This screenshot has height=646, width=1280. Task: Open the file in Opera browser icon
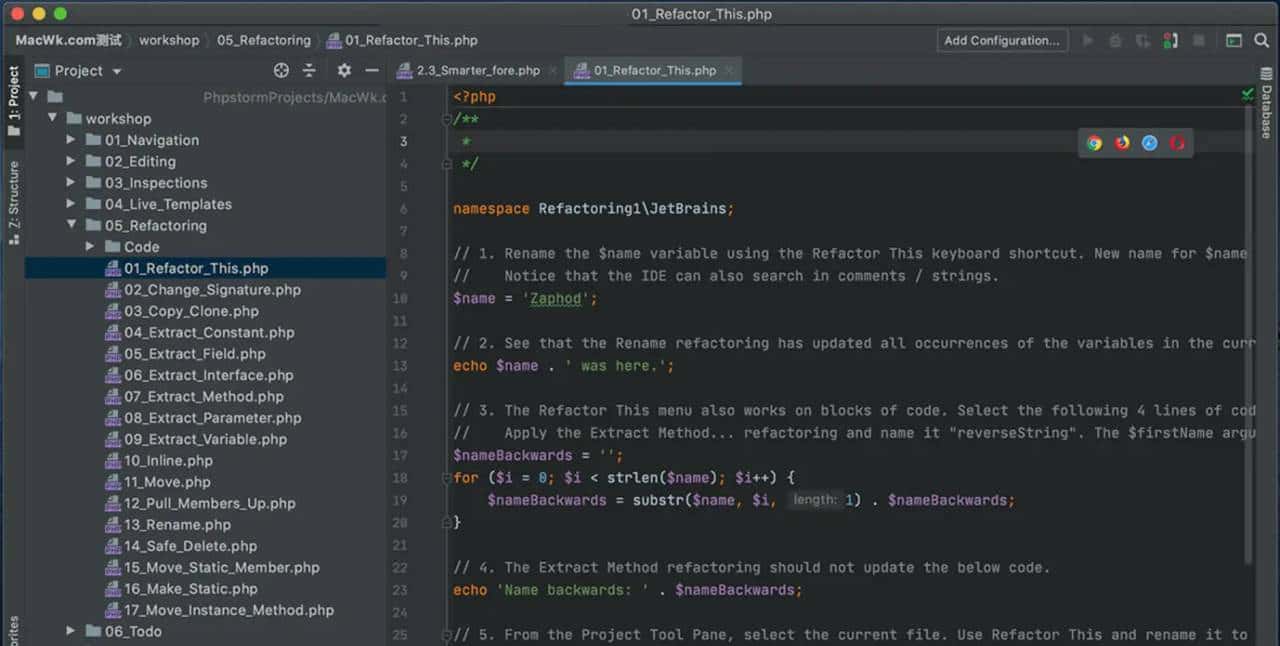pyautogui.click(x=1177, y=143)
